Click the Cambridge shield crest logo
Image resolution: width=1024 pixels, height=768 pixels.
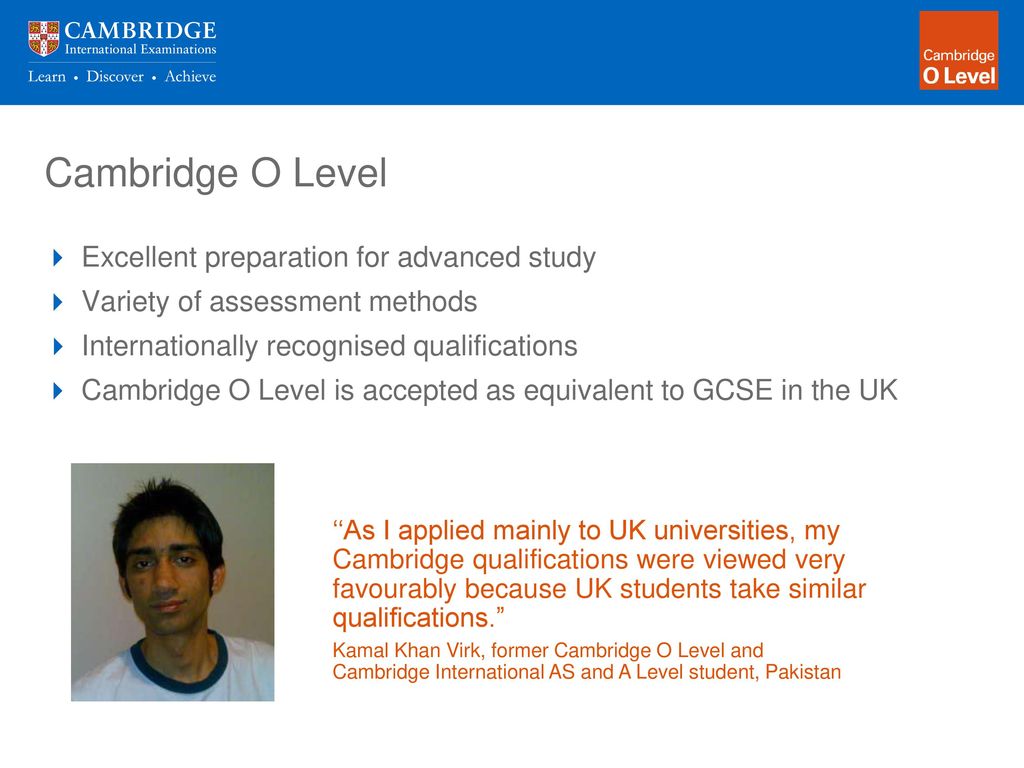tap(44, 39)
